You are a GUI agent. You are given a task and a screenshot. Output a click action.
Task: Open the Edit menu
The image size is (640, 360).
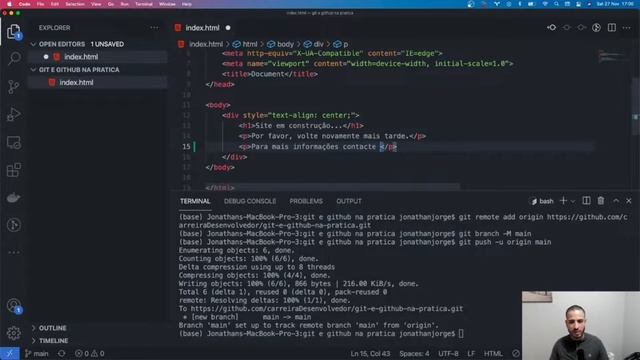[x=55, y=4]
